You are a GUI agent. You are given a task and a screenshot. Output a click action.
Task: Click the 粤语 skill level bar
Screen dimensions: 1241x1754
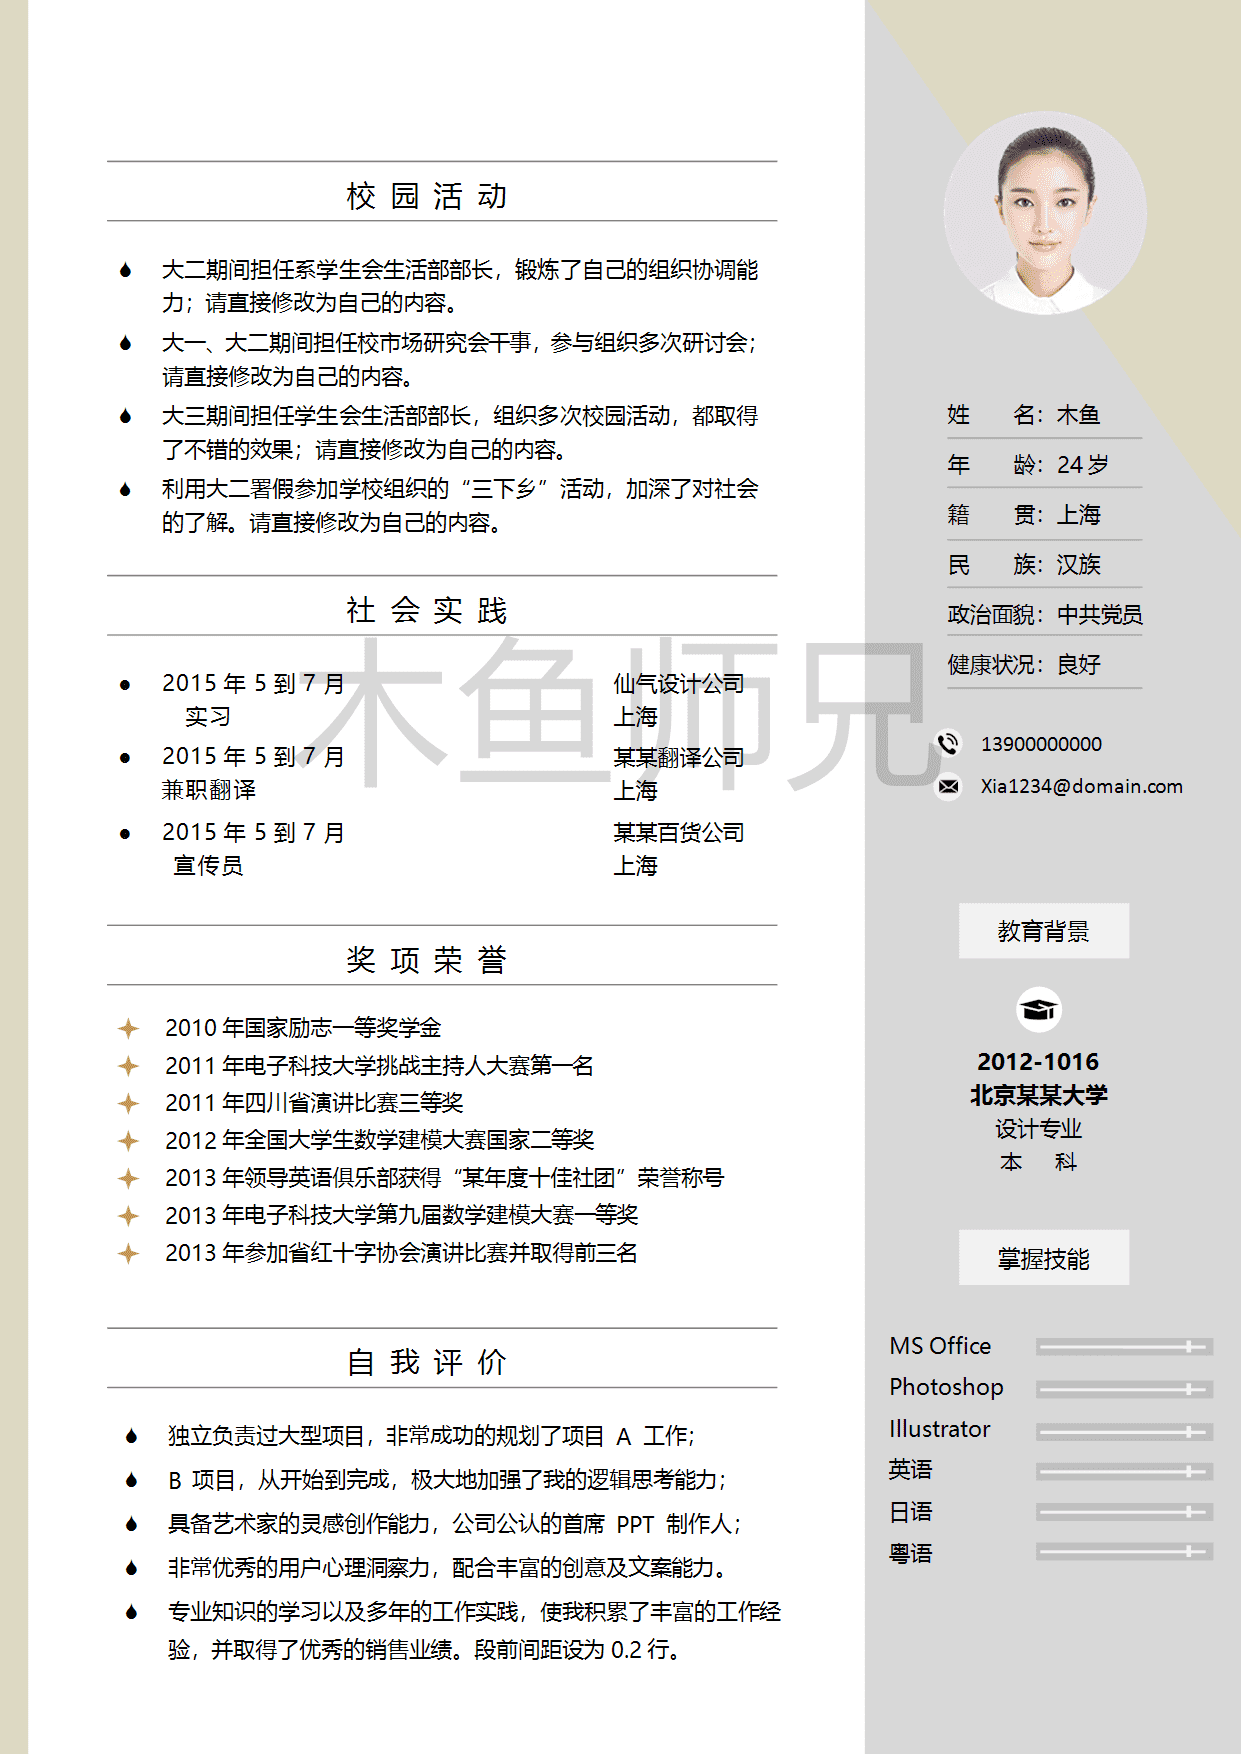[1124, 1552]
